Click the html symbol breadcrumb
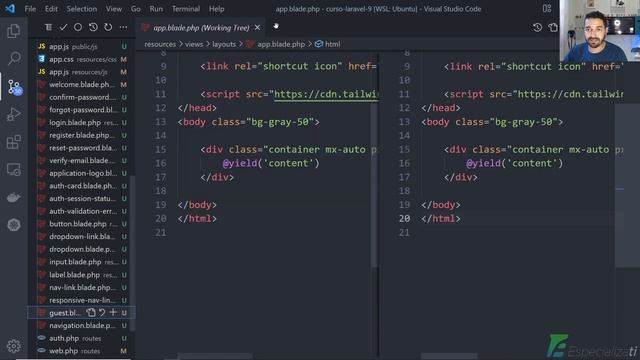The image size is (640, 360). pyautogui.click(x=332, y=44)
